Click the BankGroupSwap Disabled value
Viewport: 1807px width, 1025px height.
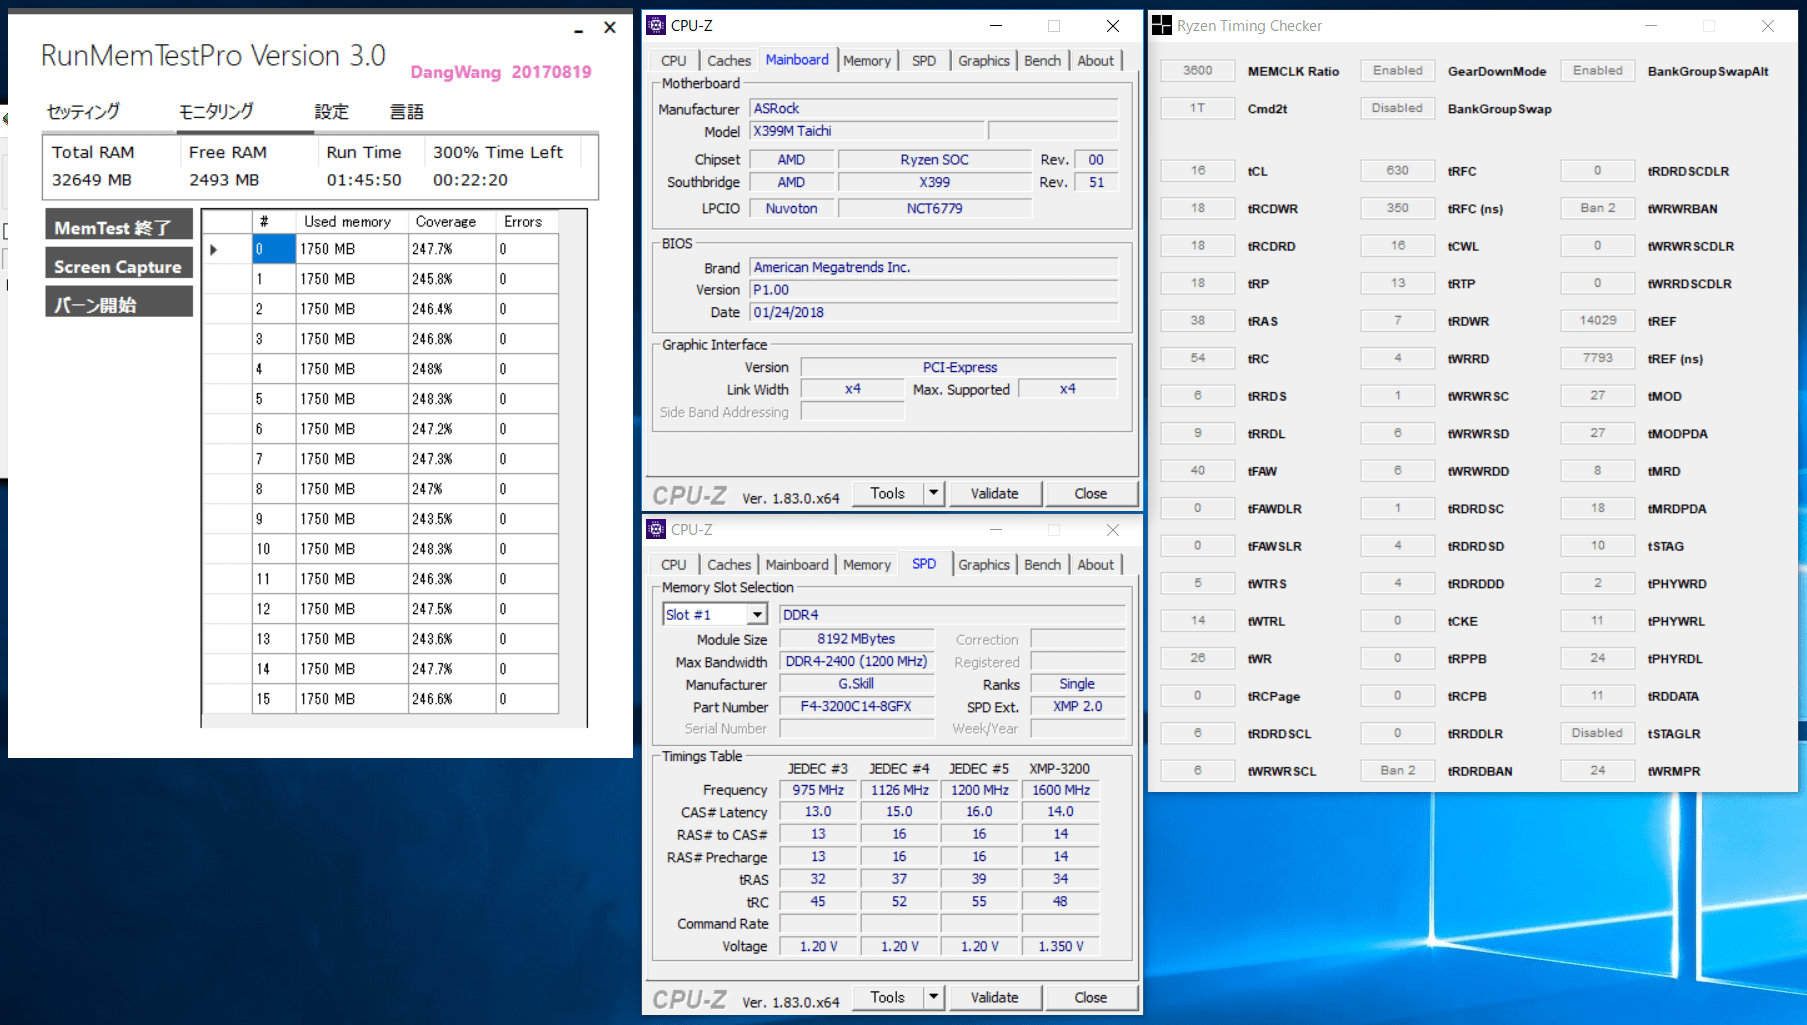point(1398,108)
